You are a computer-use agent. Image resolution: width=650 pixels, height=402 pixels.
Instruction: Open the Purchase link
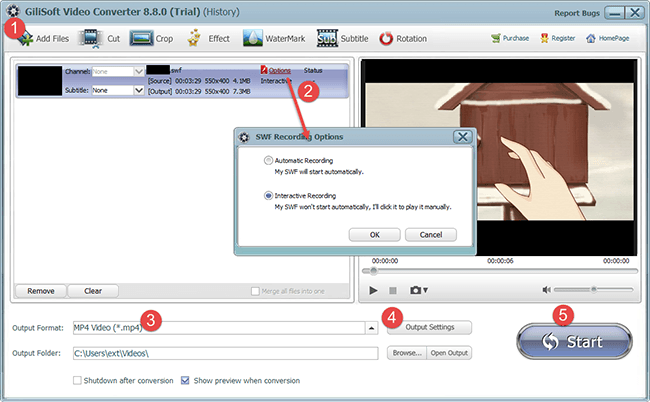(x=509, y=39)
